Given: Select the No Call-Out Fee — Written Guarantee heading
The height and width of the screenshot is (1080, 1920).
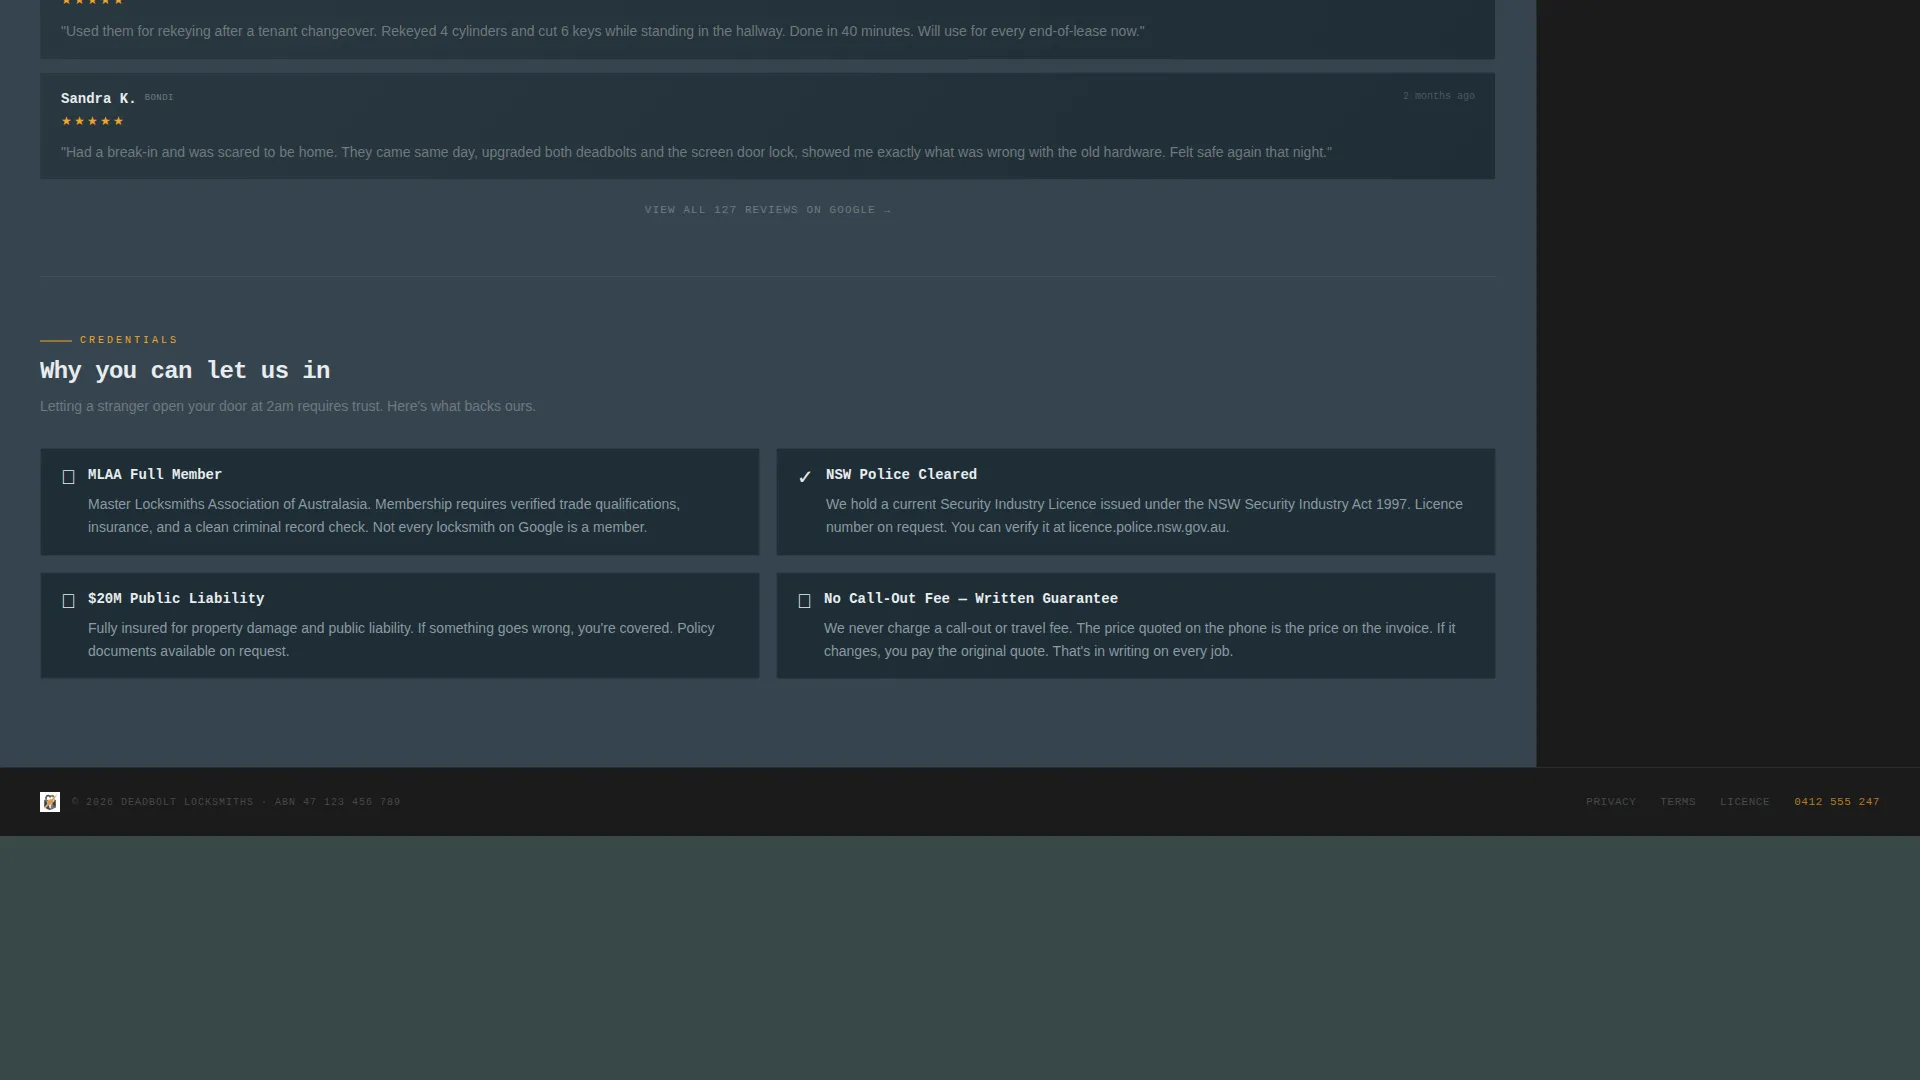Looking at the screenshot, I should tap(971, 598).
